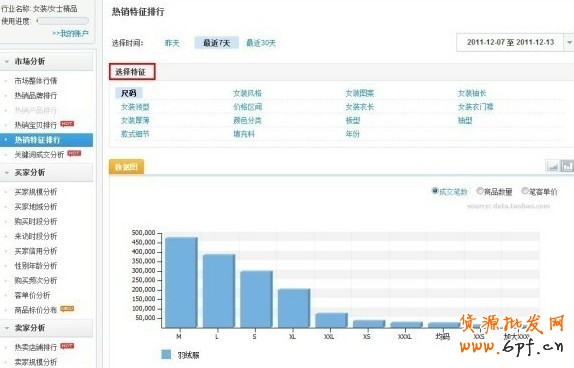
Task: Open 商品标价分布 in the sidebar
Action: click(x=36, y=310)
